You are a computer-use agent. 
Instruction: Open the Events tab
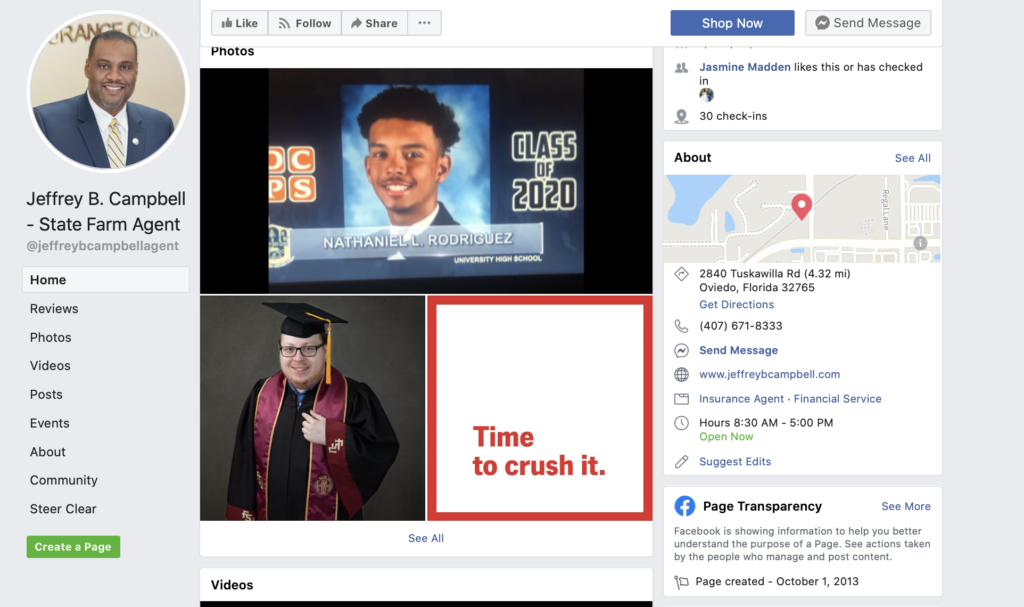pos(49,423)
